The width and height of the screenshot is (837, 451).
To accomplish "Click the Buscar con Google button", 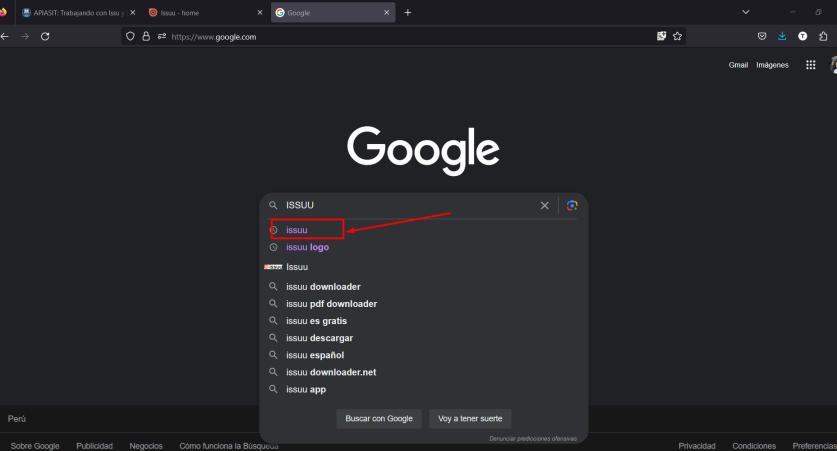I will 379,418.
